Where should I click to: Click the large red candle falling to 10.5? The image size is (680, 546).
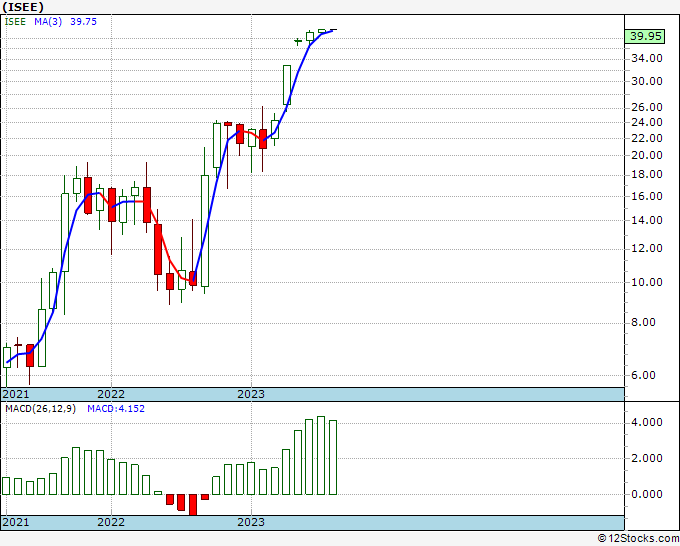(x=158, y=249)
